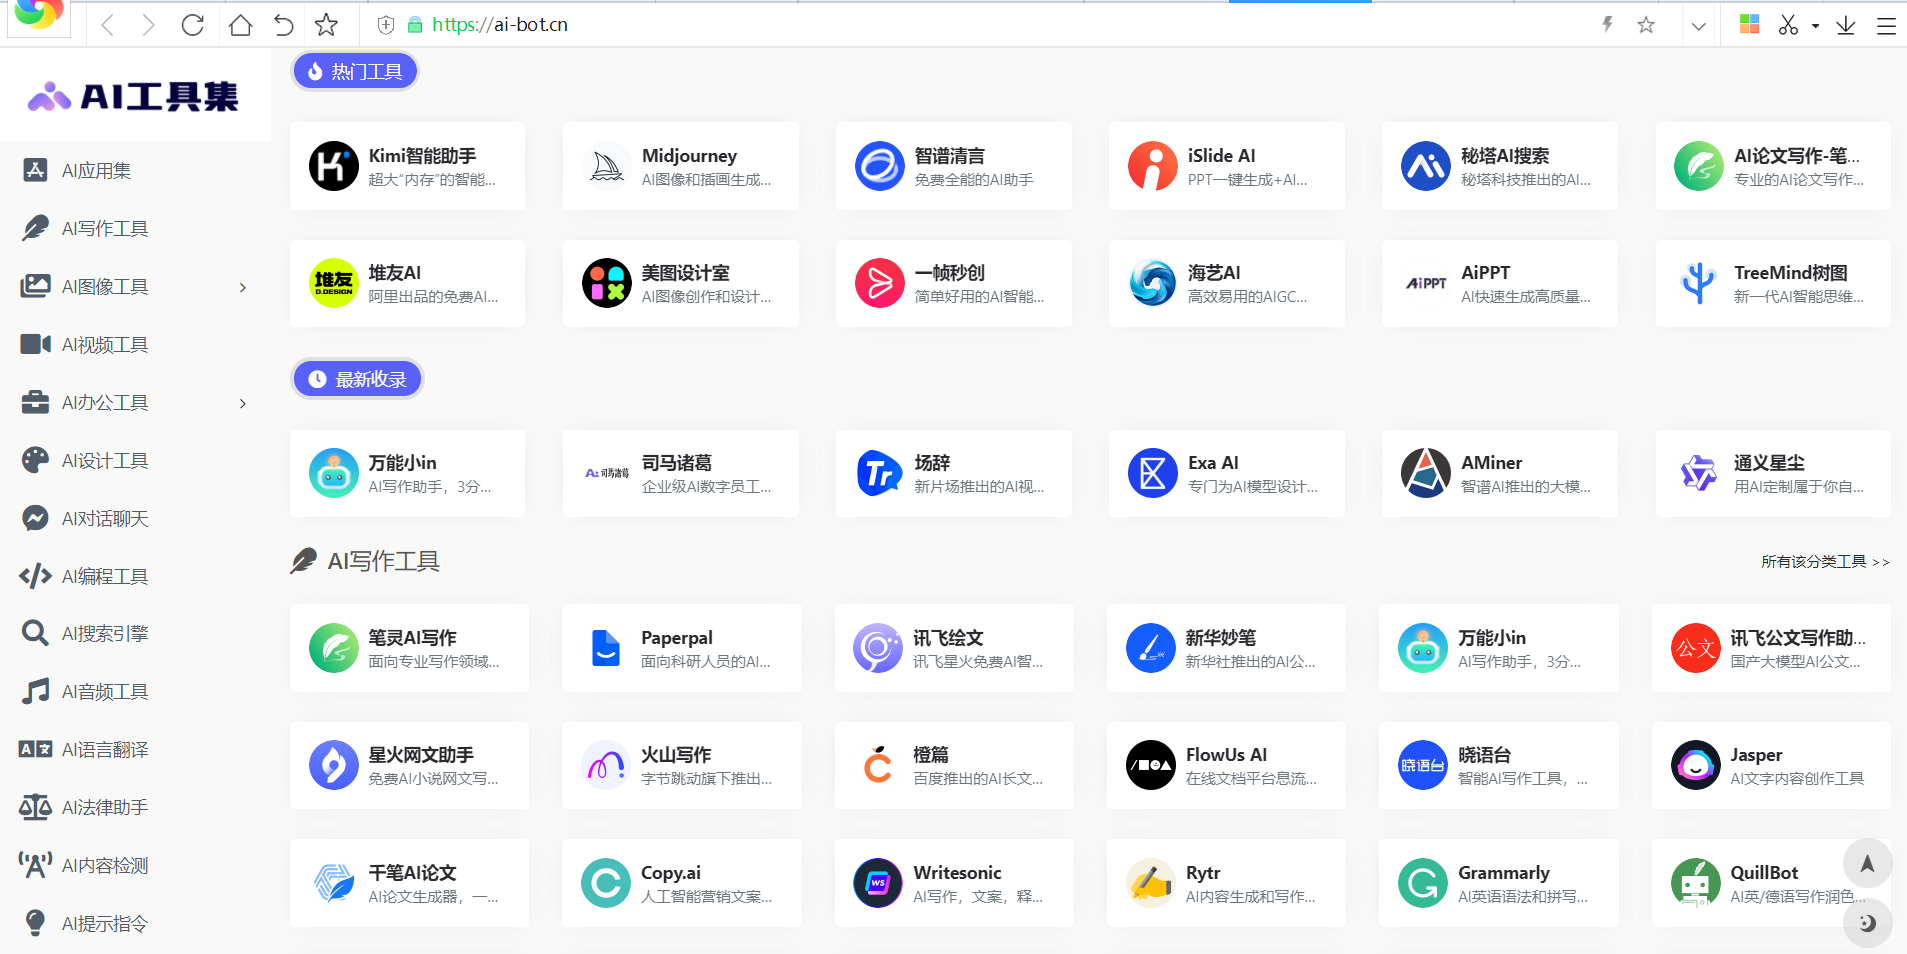This screenshot has width=1907, height=954.
Task: Open the TreeMind树图 icon
Action: (1699, 283)
